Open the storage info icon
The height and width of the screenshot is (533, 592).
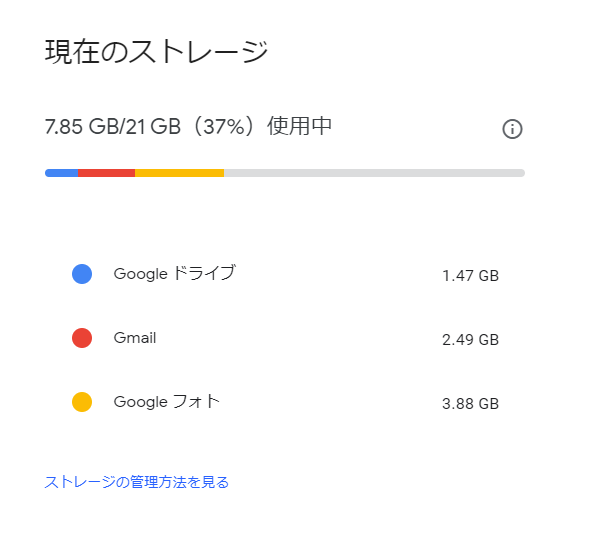[x=512, y=129]
